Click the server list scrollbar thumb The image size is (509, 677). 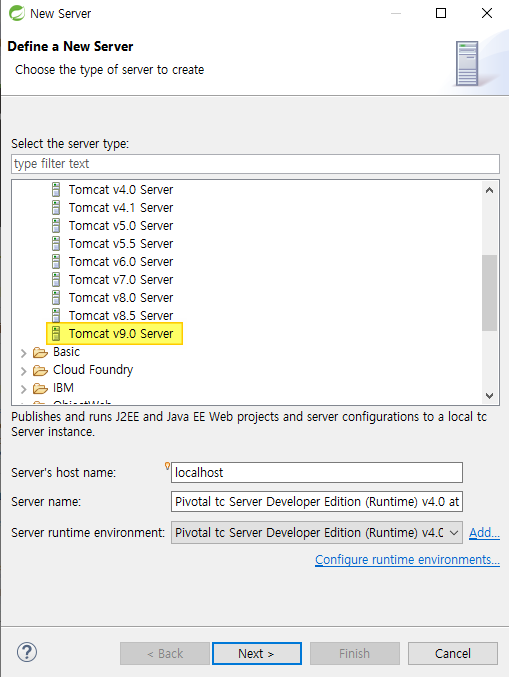click(x=490, y=293)
